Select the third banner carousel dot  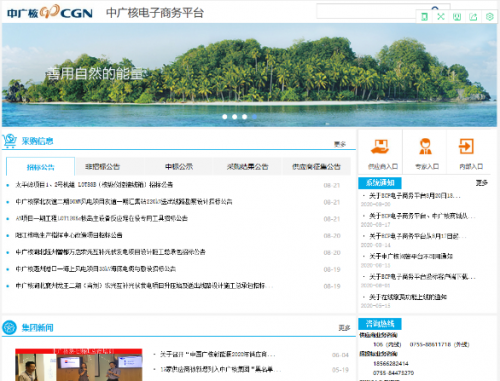click(244, 117)
